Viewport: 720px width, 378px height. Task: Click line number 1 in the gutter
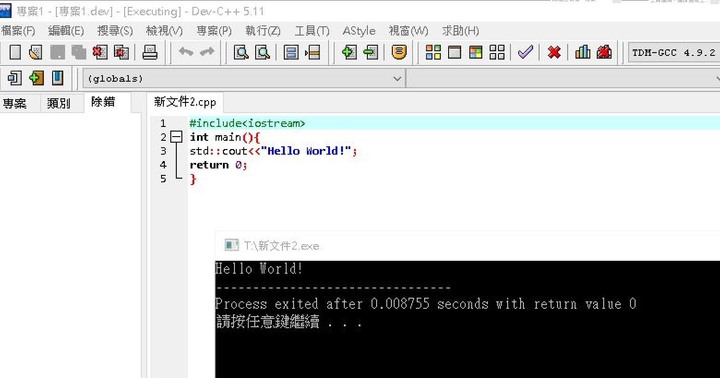[163, 123]
